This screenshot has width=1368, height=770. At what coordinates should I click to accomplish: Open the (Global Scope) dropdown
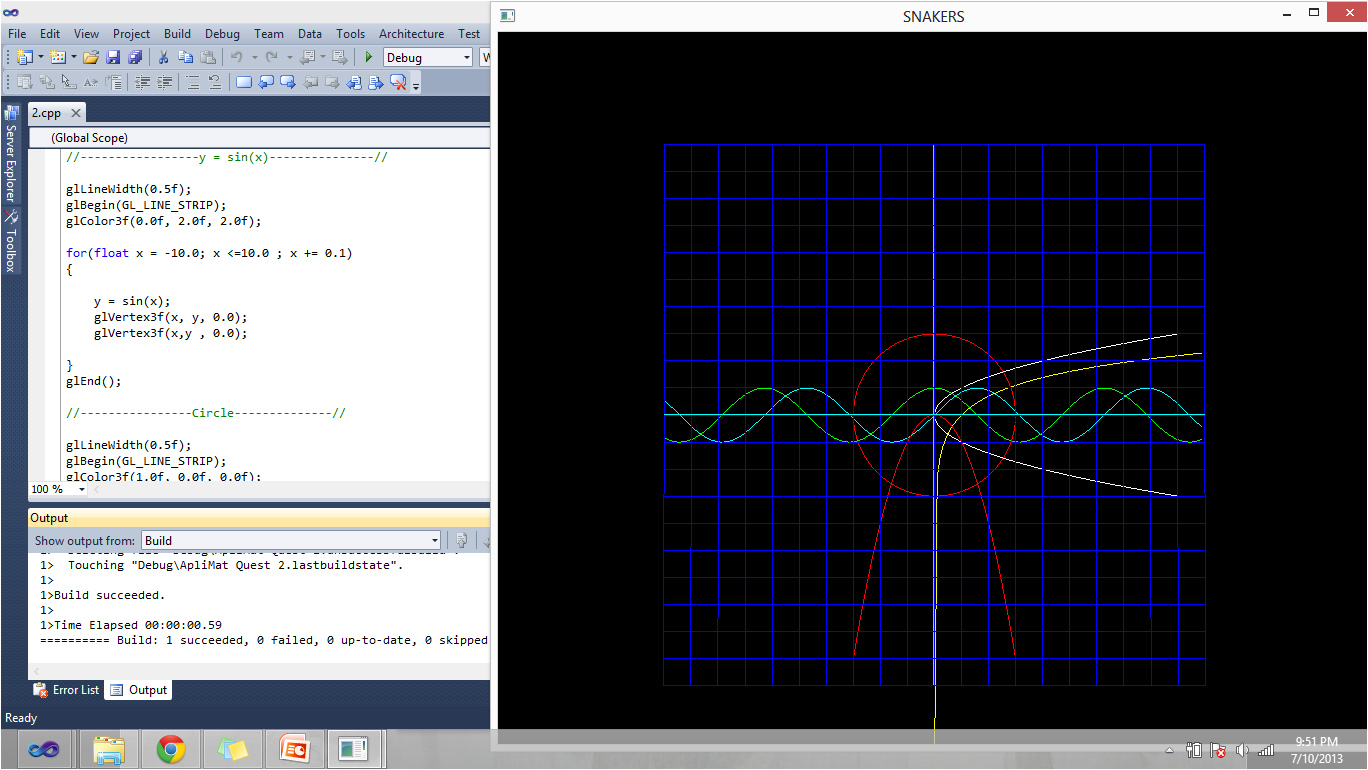[260, 138]
